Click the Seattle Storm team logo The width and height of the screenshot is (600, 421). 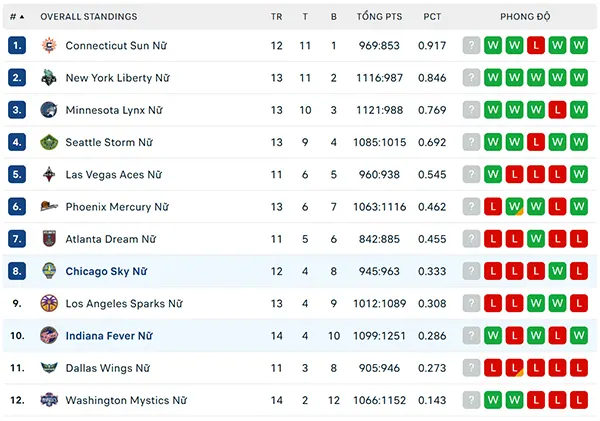[49, 142]
